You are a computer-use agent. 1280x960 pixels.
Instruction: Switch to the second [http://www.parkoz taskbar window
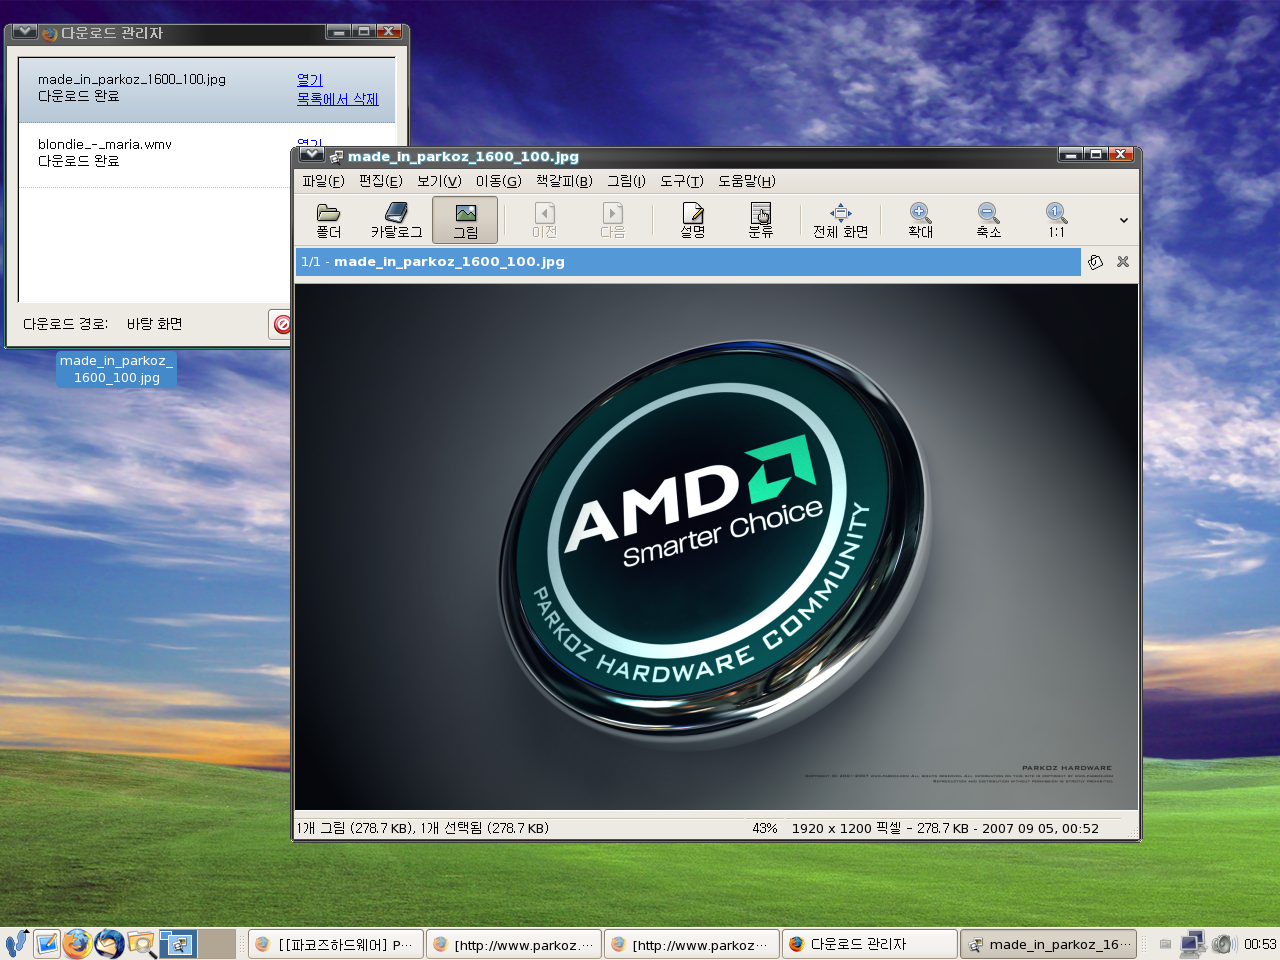[691, 944]
